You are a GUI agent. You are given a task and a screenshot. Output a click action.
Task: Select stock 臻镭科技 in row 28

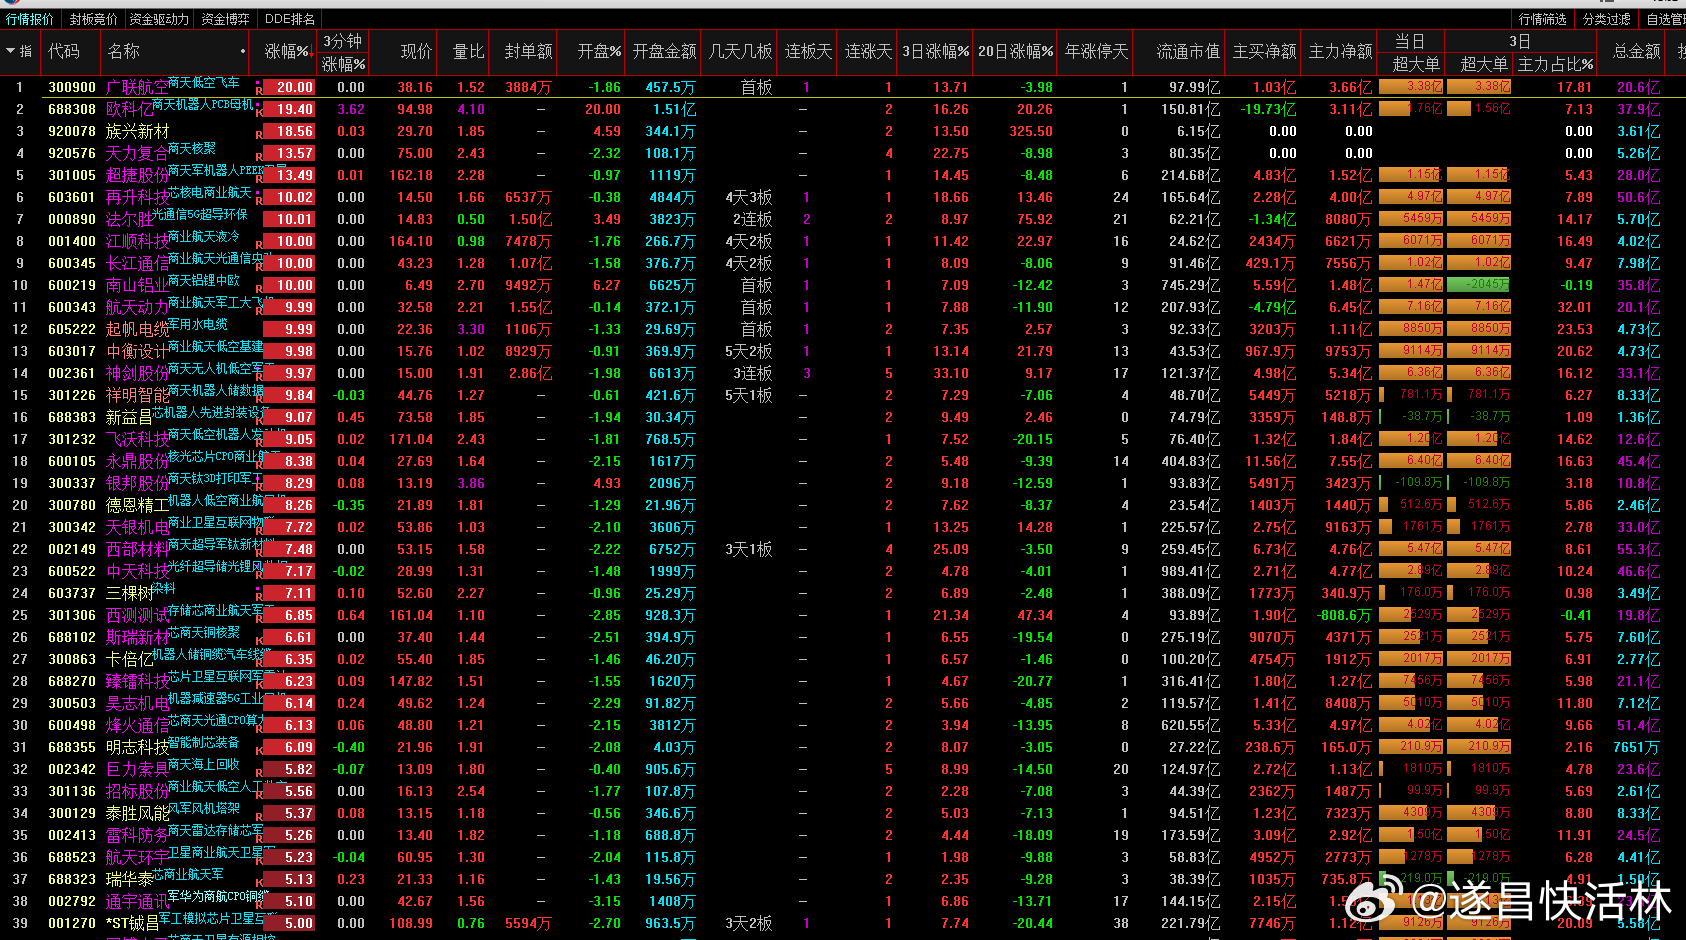[137, 682]
